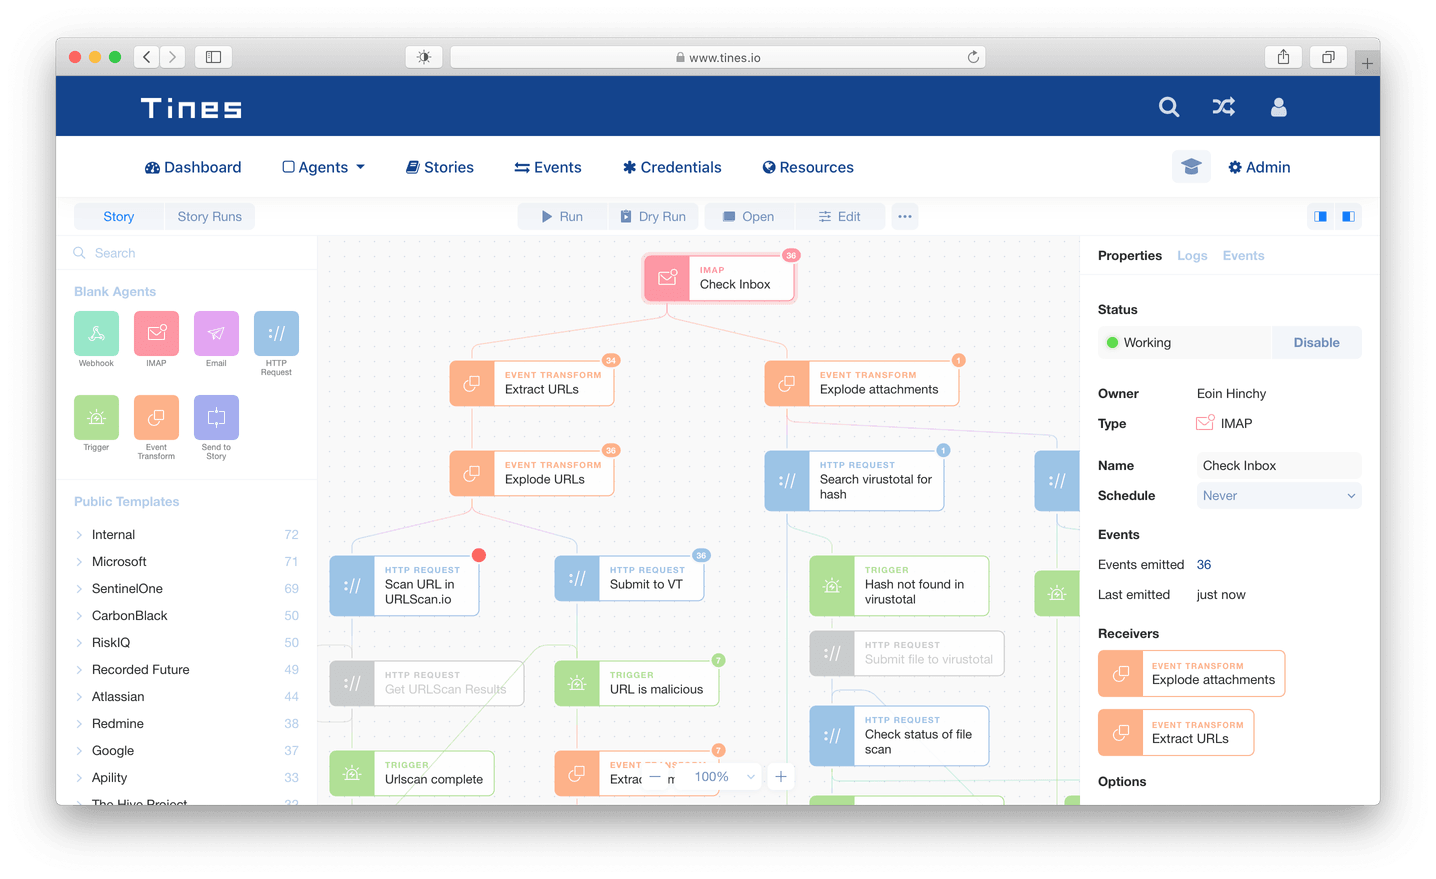Toggle the left panel layout view

pyautogui.click(x=1320, y=216)
